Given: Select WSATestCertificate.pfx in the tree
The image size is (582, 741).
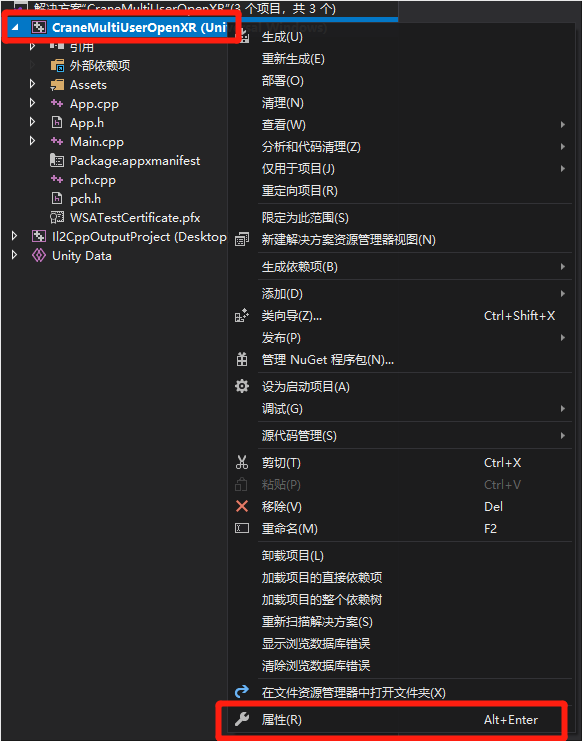Looking at the screenshot, I should [135, 217].
